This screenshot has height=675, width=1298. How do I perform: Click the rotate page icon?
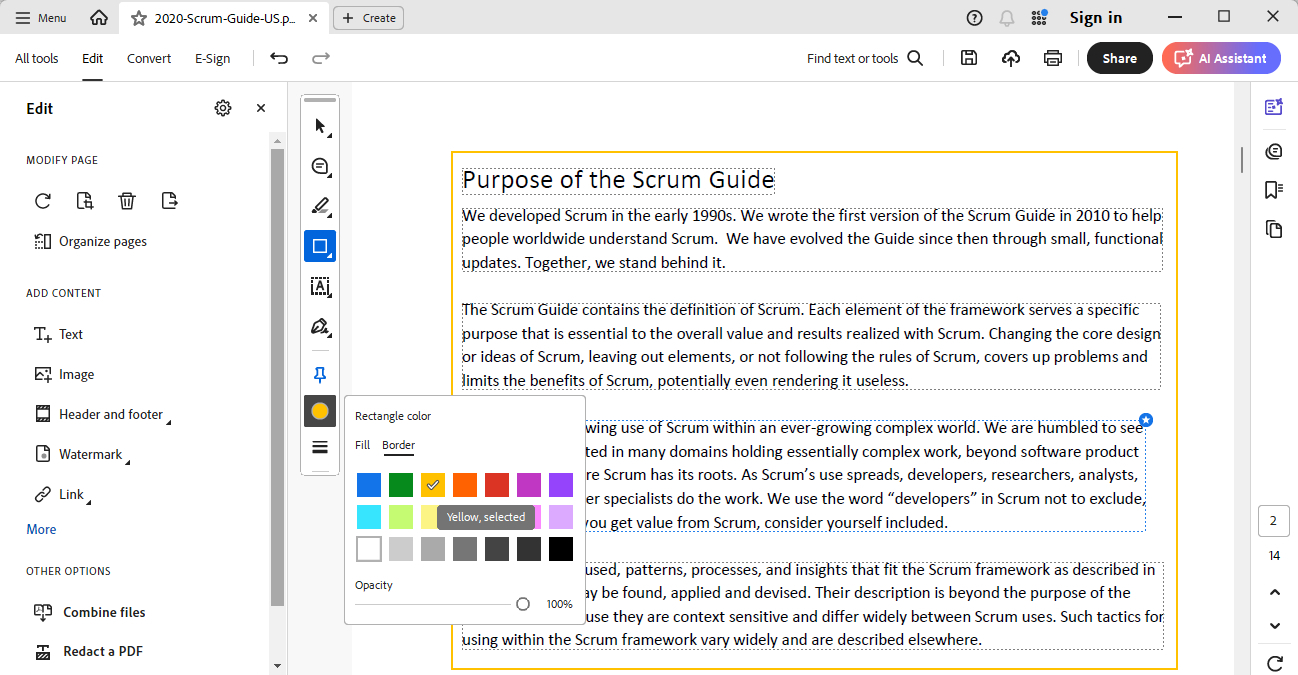tap(42, 201)
